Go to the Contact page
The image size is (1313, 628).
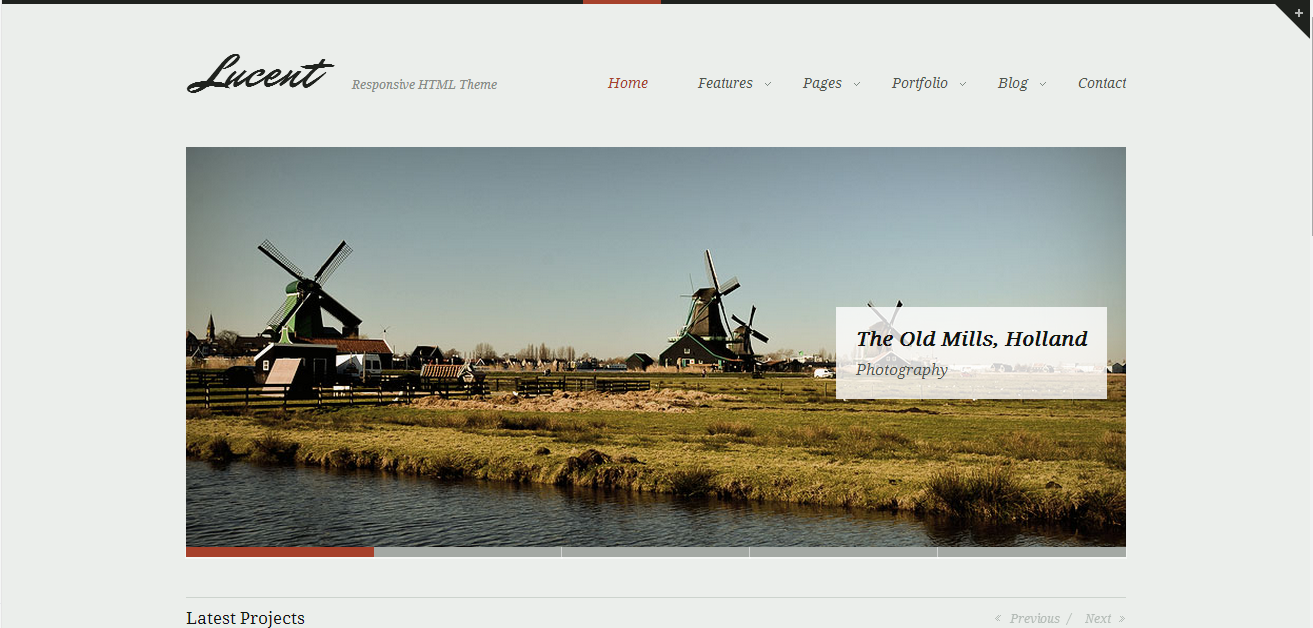pos(1102,83)
